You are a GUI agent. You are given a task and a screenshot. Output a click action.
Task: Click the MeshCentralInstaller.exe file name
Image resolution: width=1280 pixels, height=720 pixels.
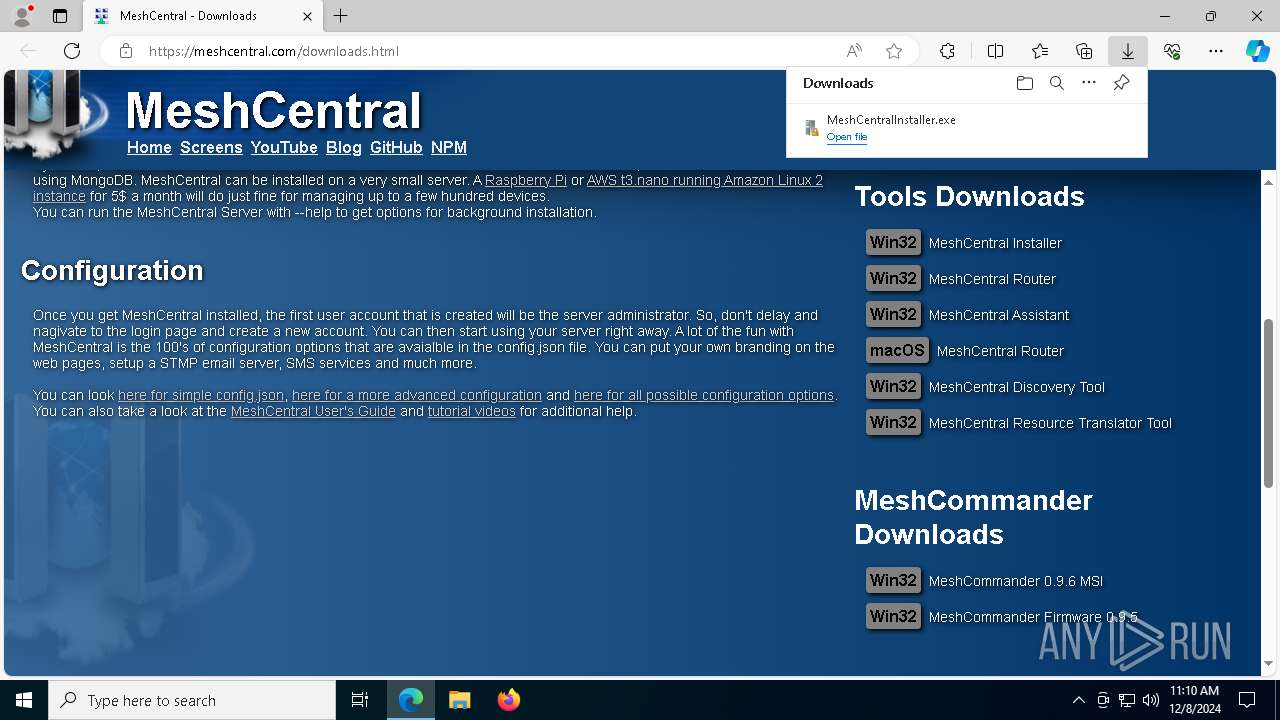(x=891, y=120)
